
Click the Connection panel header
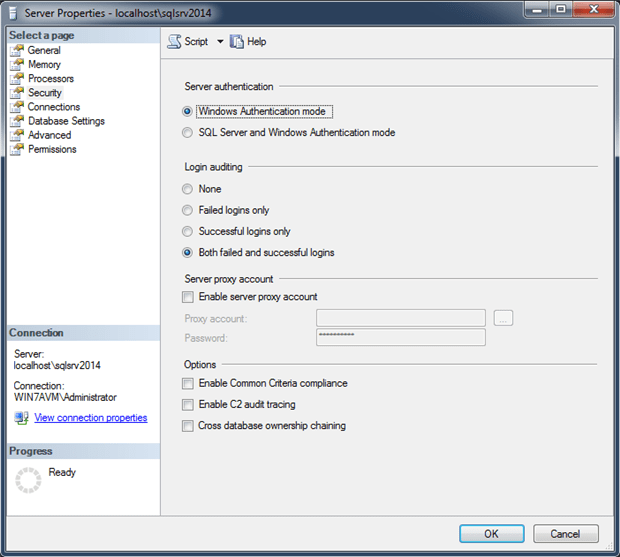[x=36, y=333]
